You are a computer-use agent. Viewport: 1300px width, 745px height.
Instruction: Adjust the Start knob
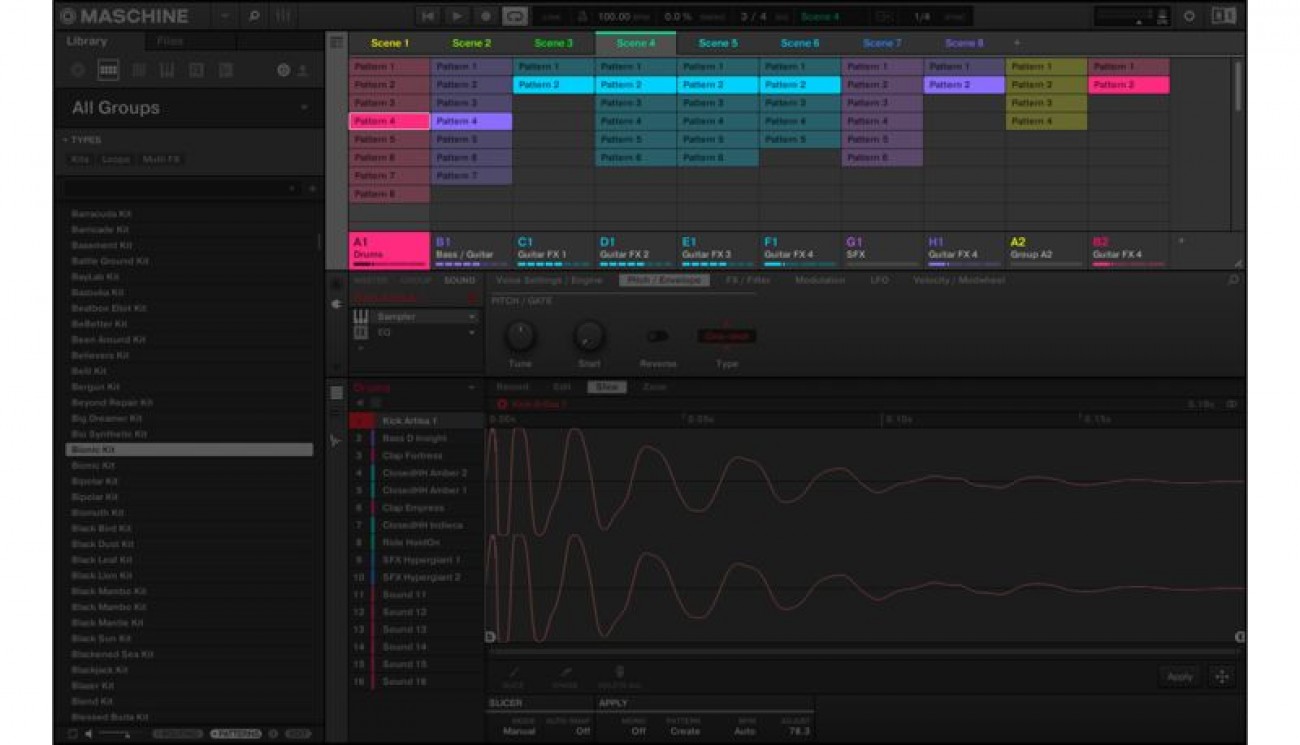[x=589, y=336]
